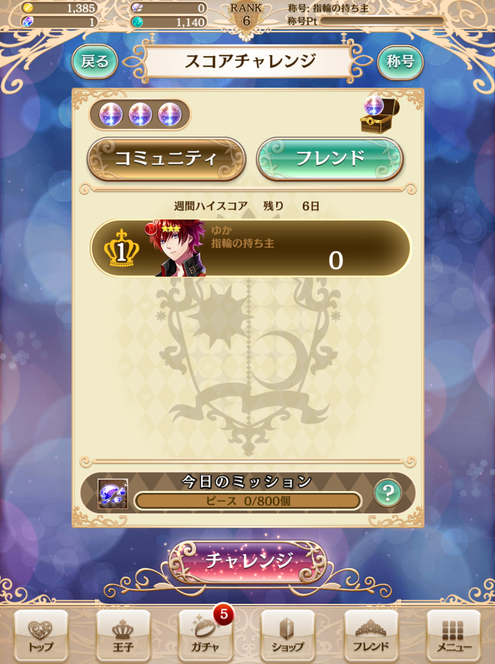Open the メニュー grid menu

(454, 636)
